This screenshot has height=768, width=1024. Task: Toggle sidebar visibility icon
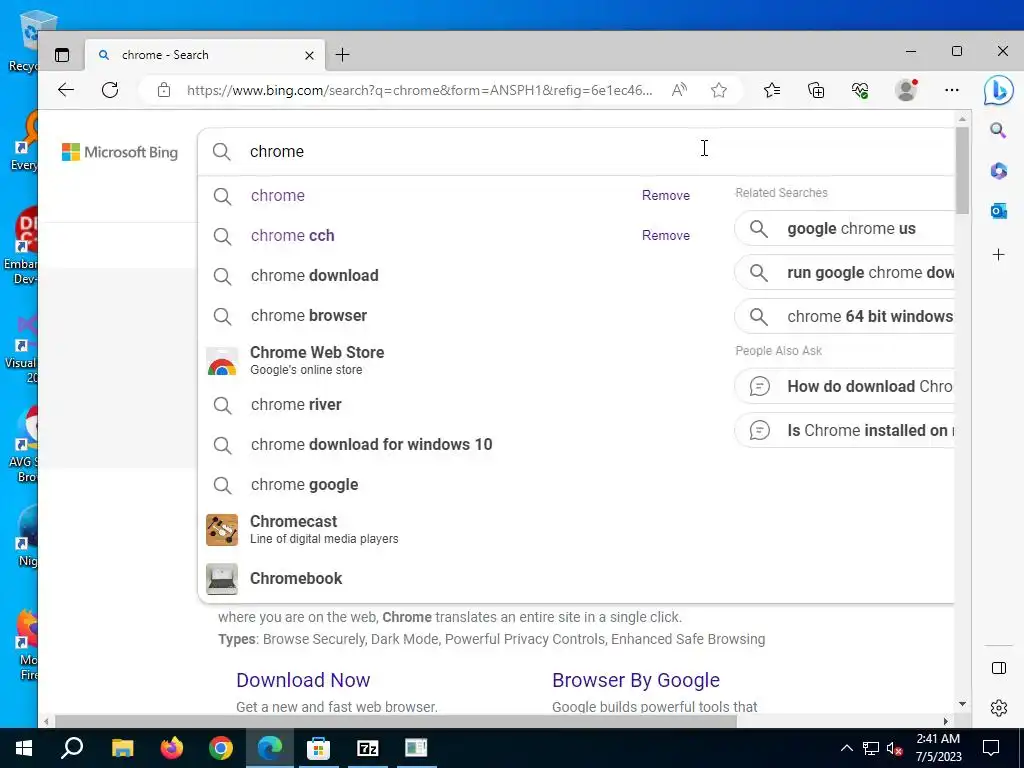click(x=999, y=667)
